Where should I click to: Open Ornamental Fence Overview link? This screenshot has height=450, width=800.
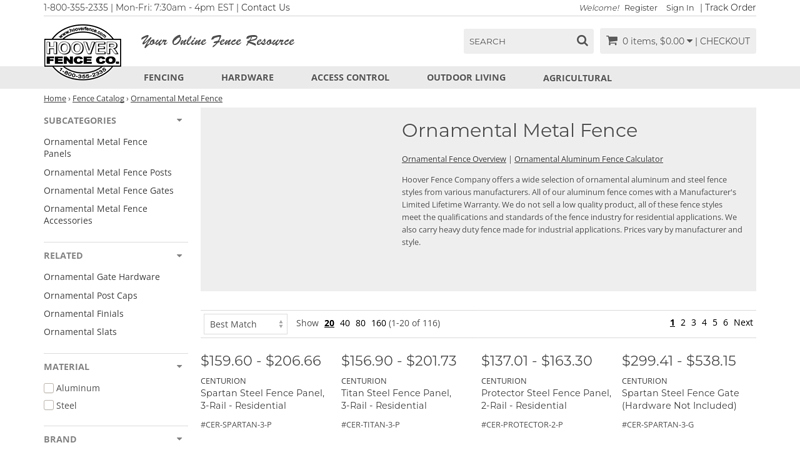coord(454,159)
